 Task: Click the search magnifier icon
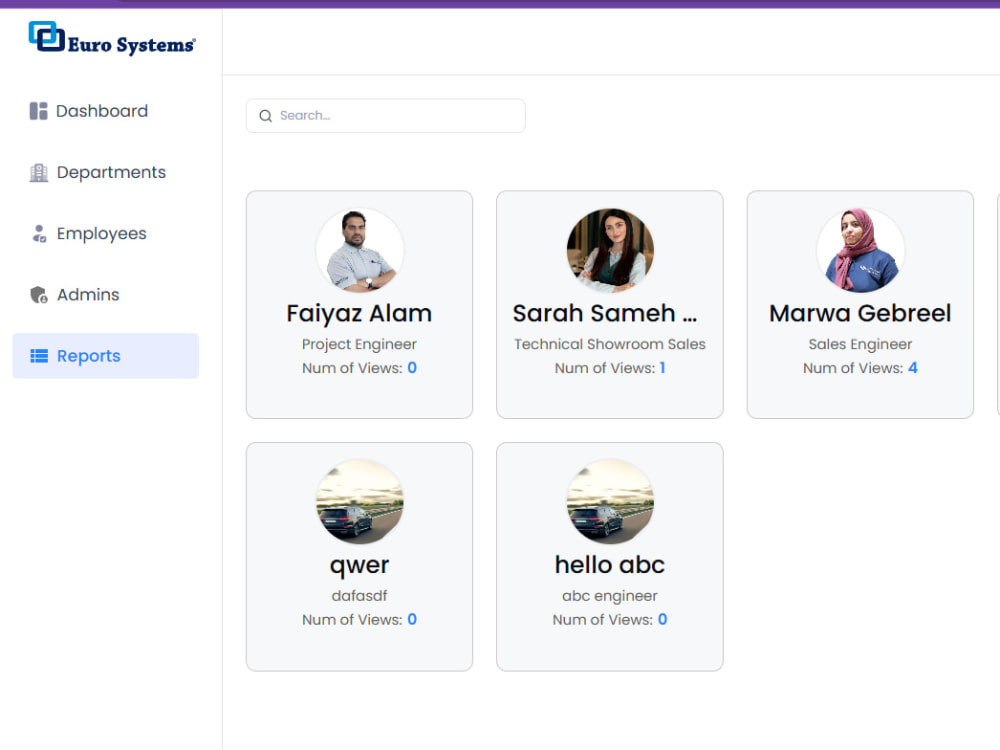(265, 116)
